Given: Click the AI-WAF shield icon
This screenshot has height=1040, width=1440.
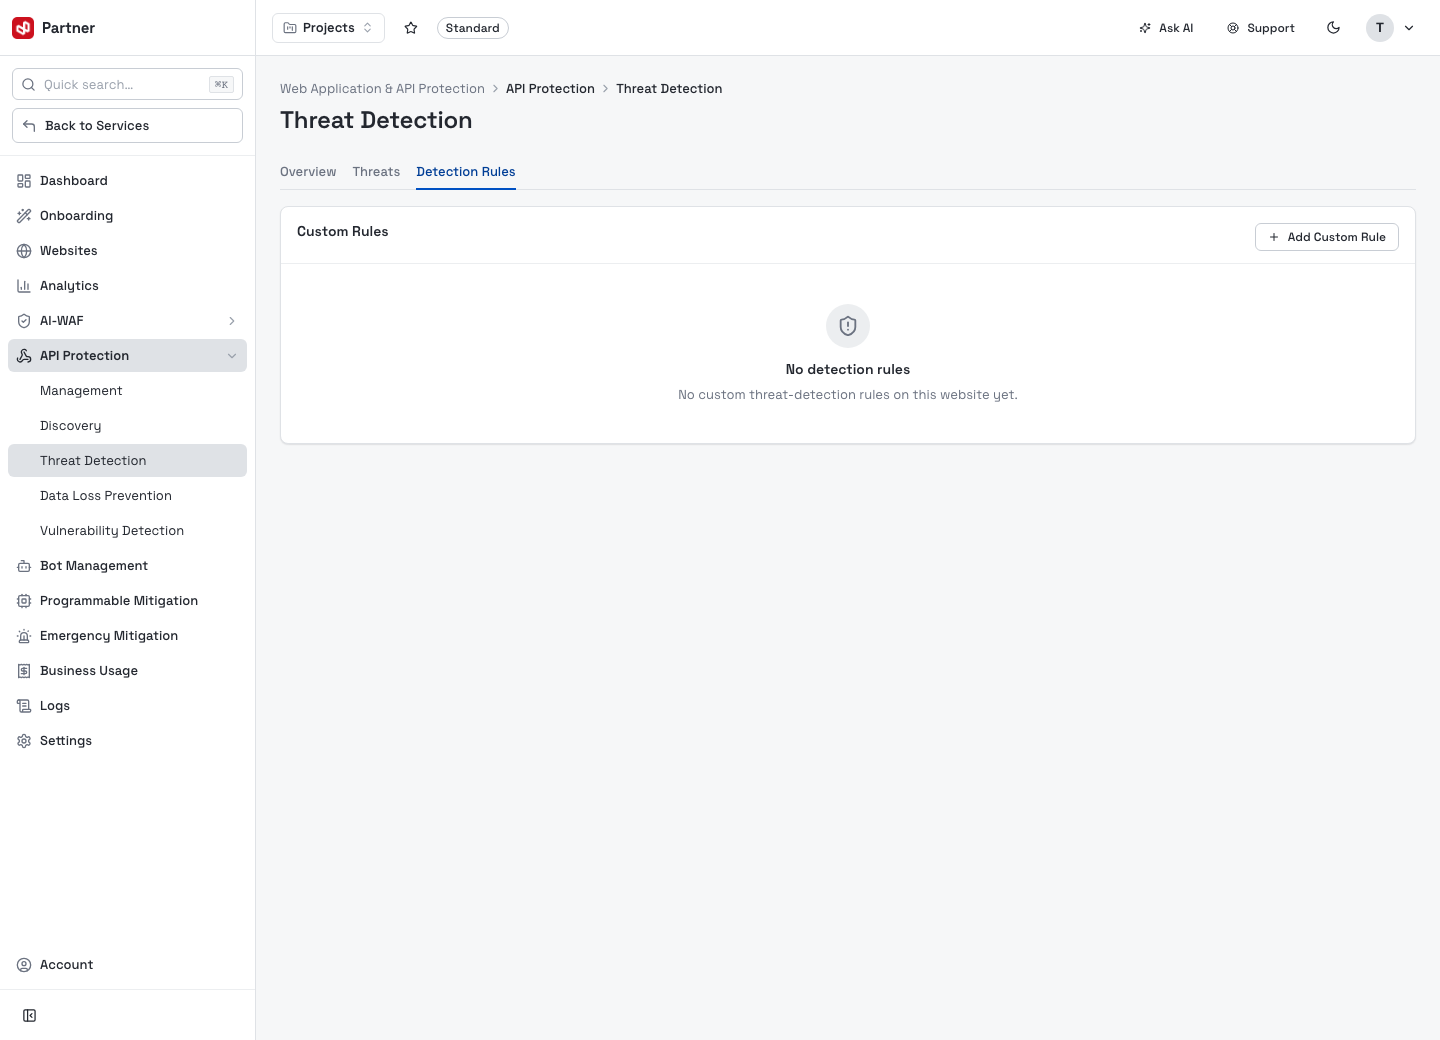Looking at the screenshot, I should point(24,321).
